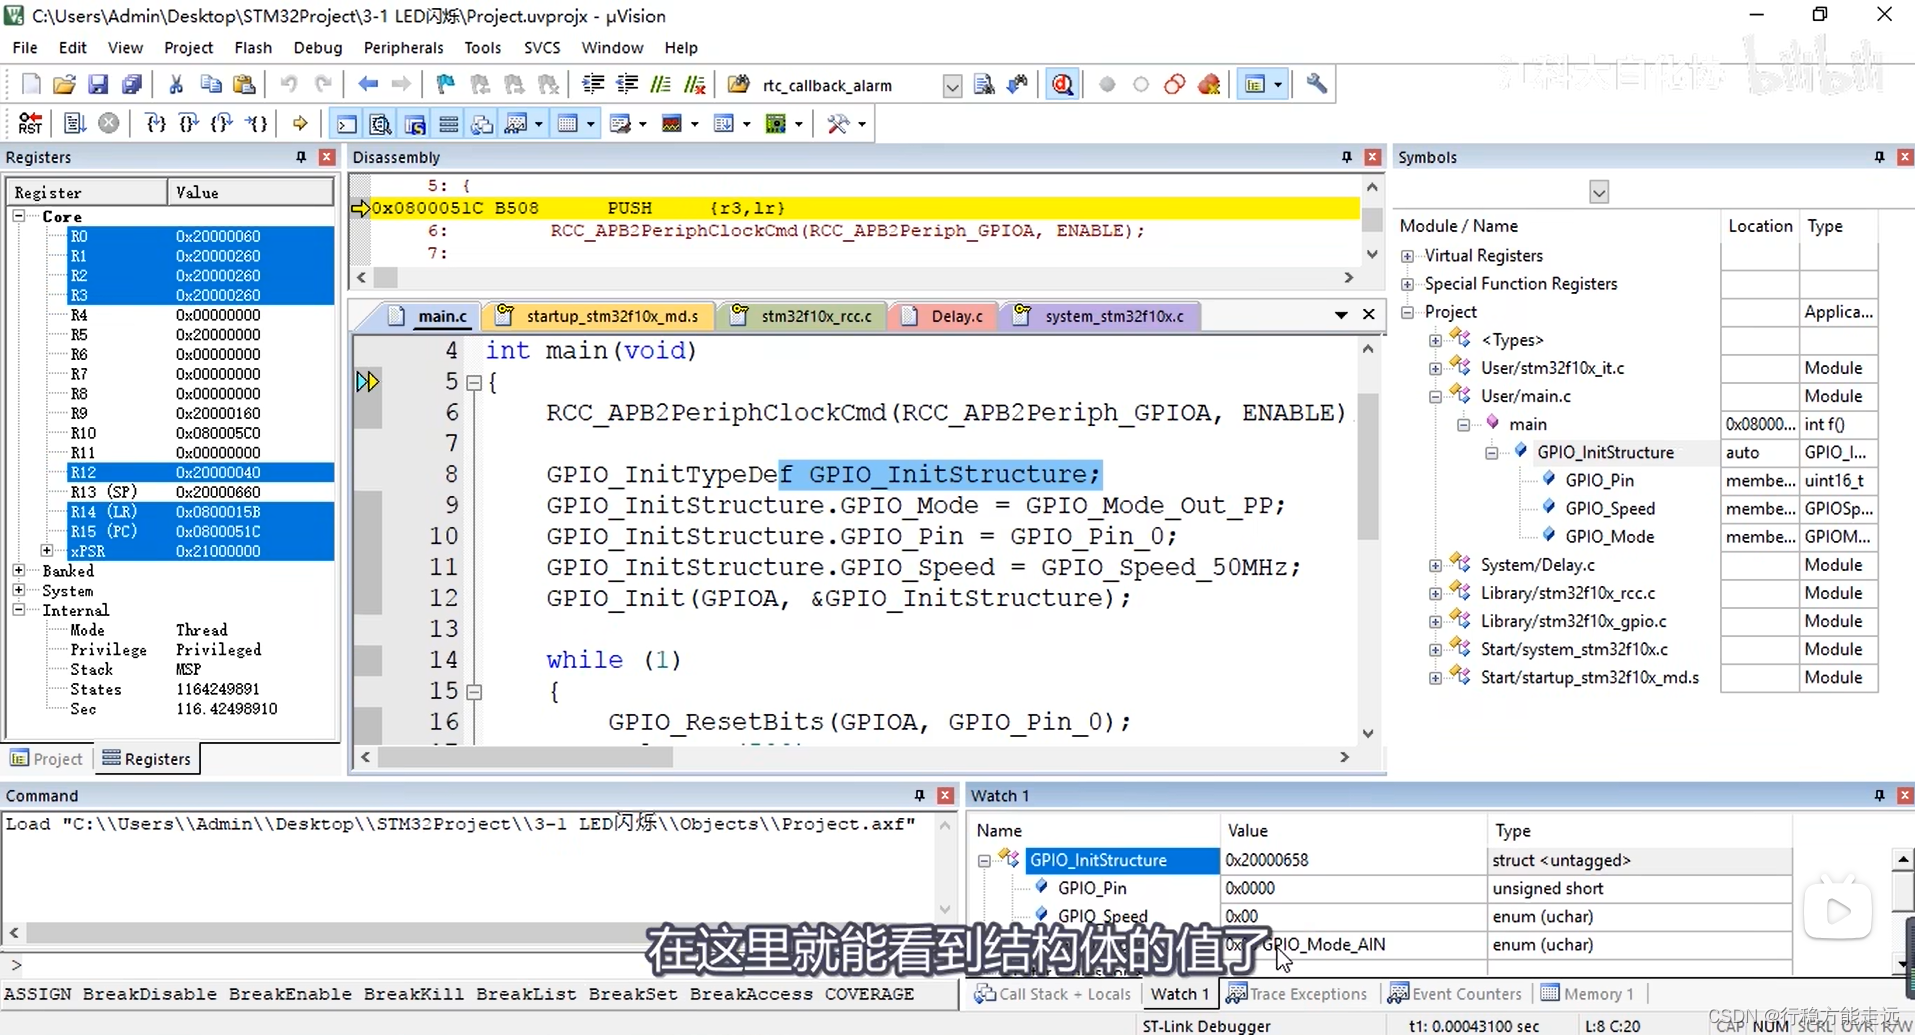
Task: Select GPIO_Speed in Symbols tree
Action: [1610, 508]
